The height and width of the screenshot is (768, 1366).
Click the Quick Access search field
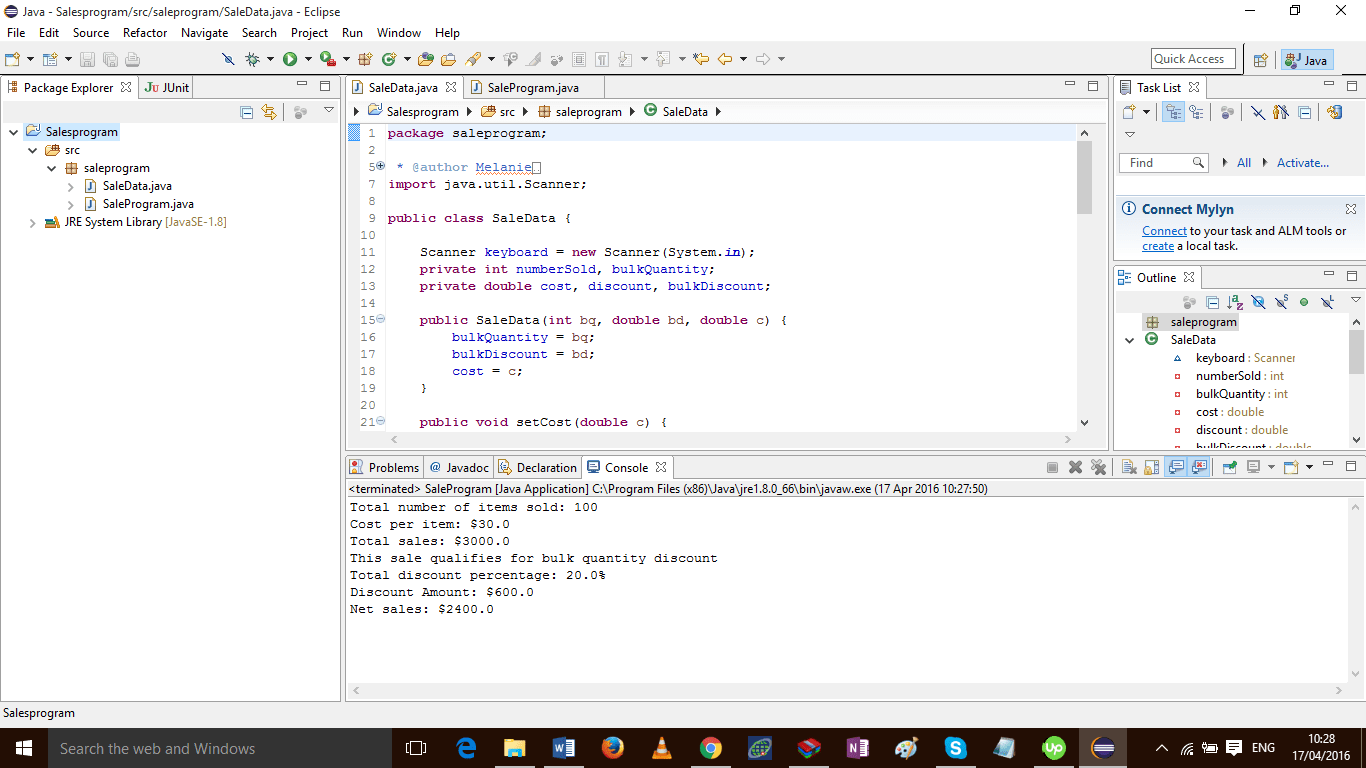tap(1194, 59)
